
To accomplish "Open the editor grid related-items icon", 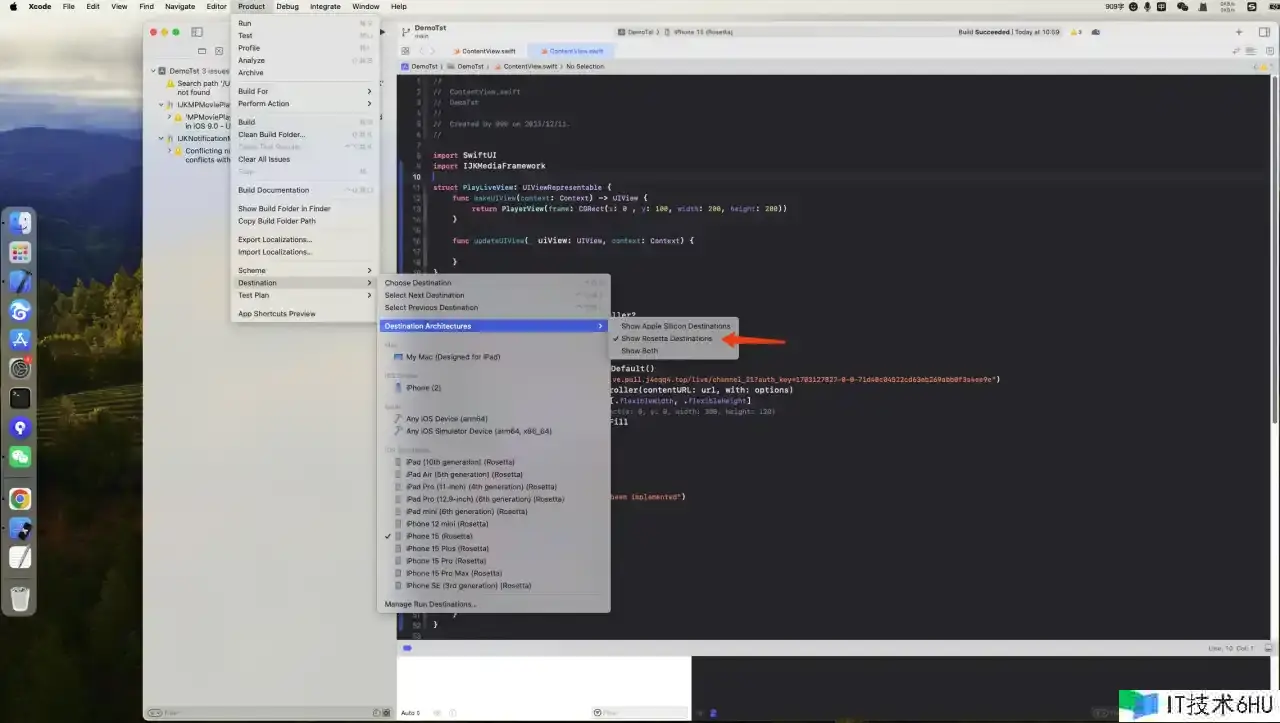I will [x=405, y=51].
